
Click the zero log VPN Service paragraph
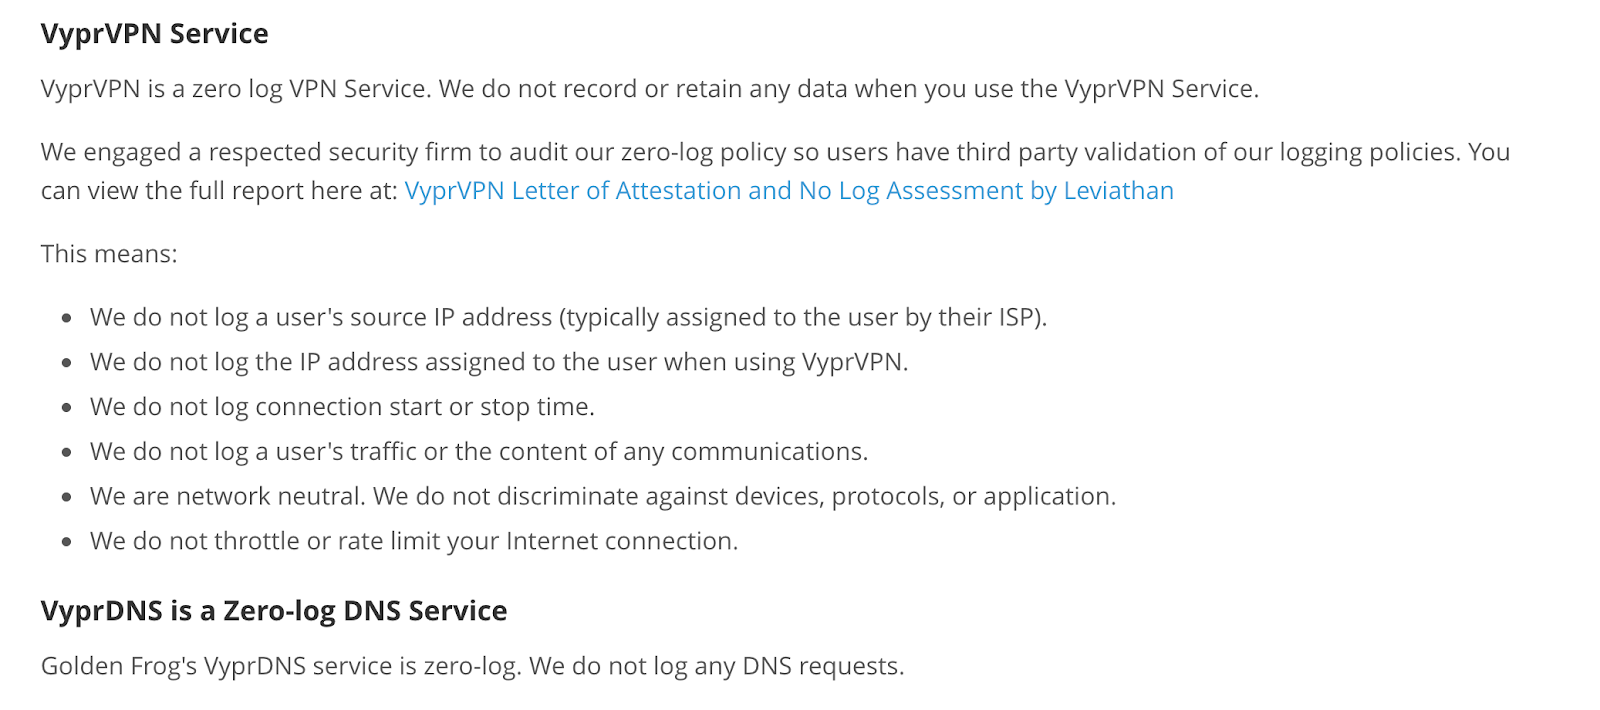650,89
